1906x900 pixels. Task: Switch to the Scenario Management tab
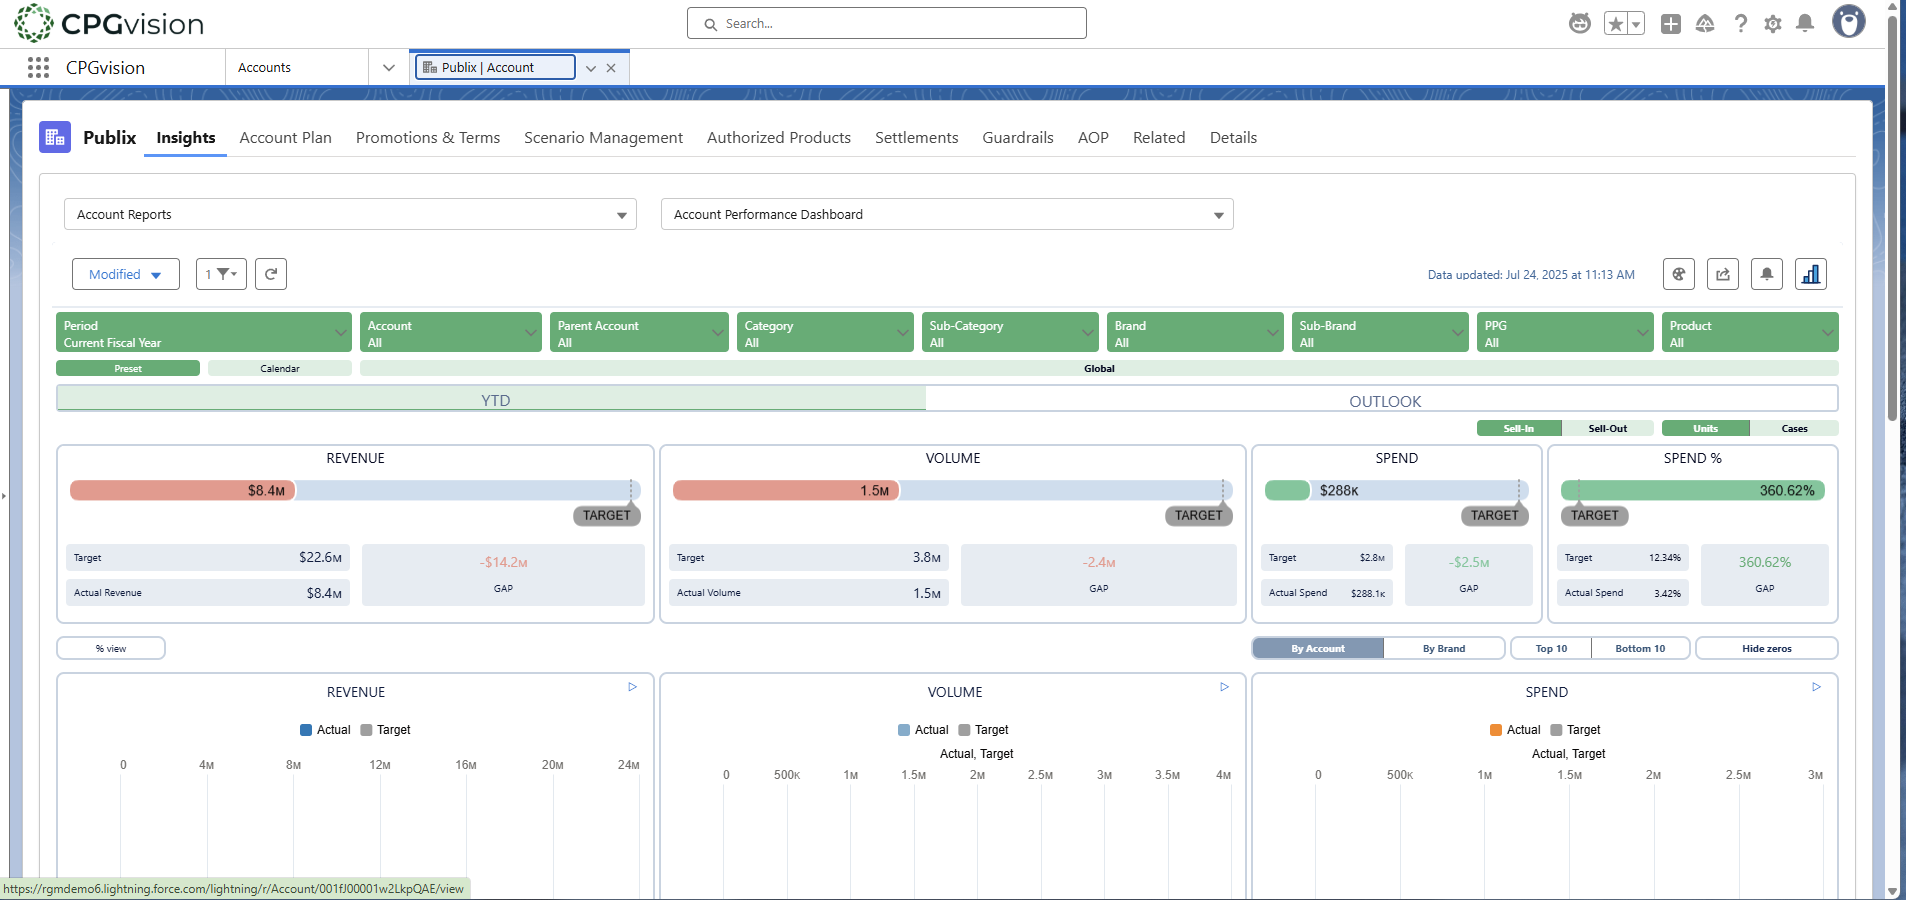[x=602, y=138]
